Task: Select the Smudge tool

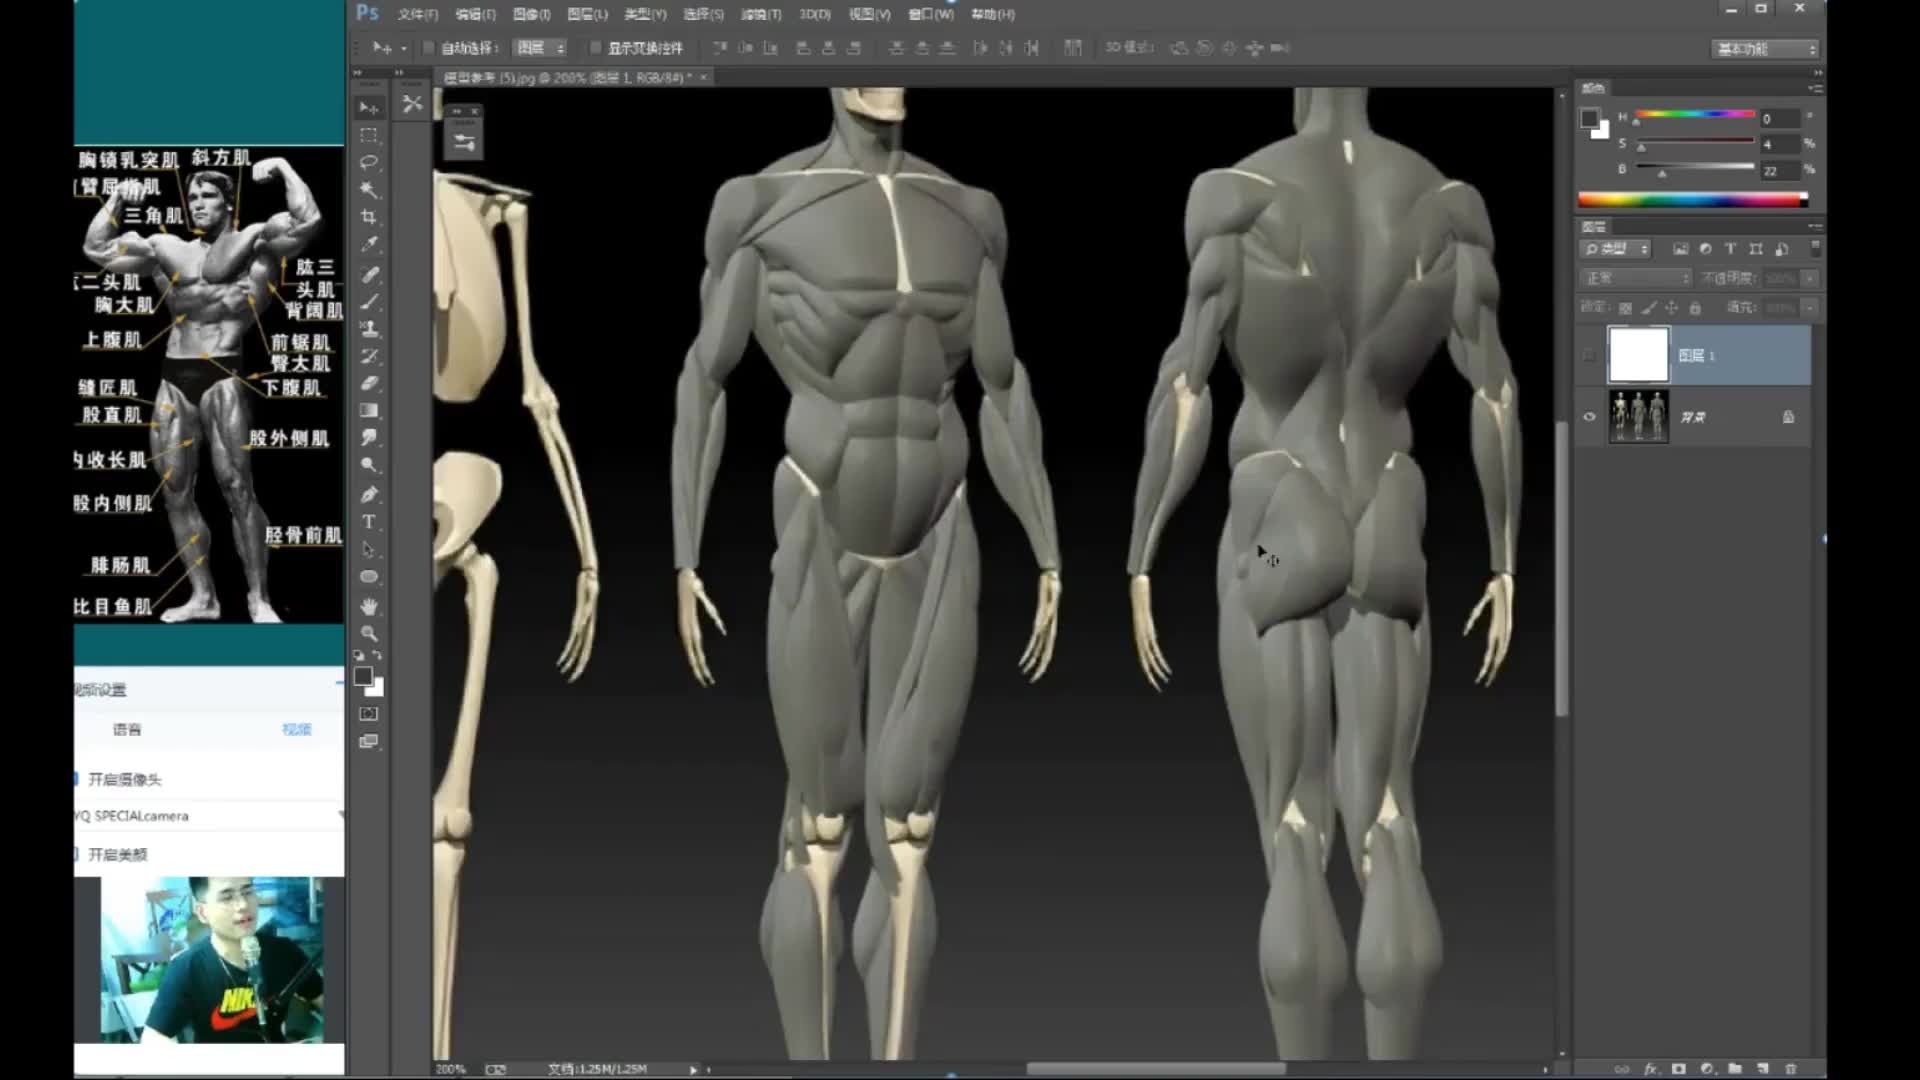Action: (x=369, y=437)
